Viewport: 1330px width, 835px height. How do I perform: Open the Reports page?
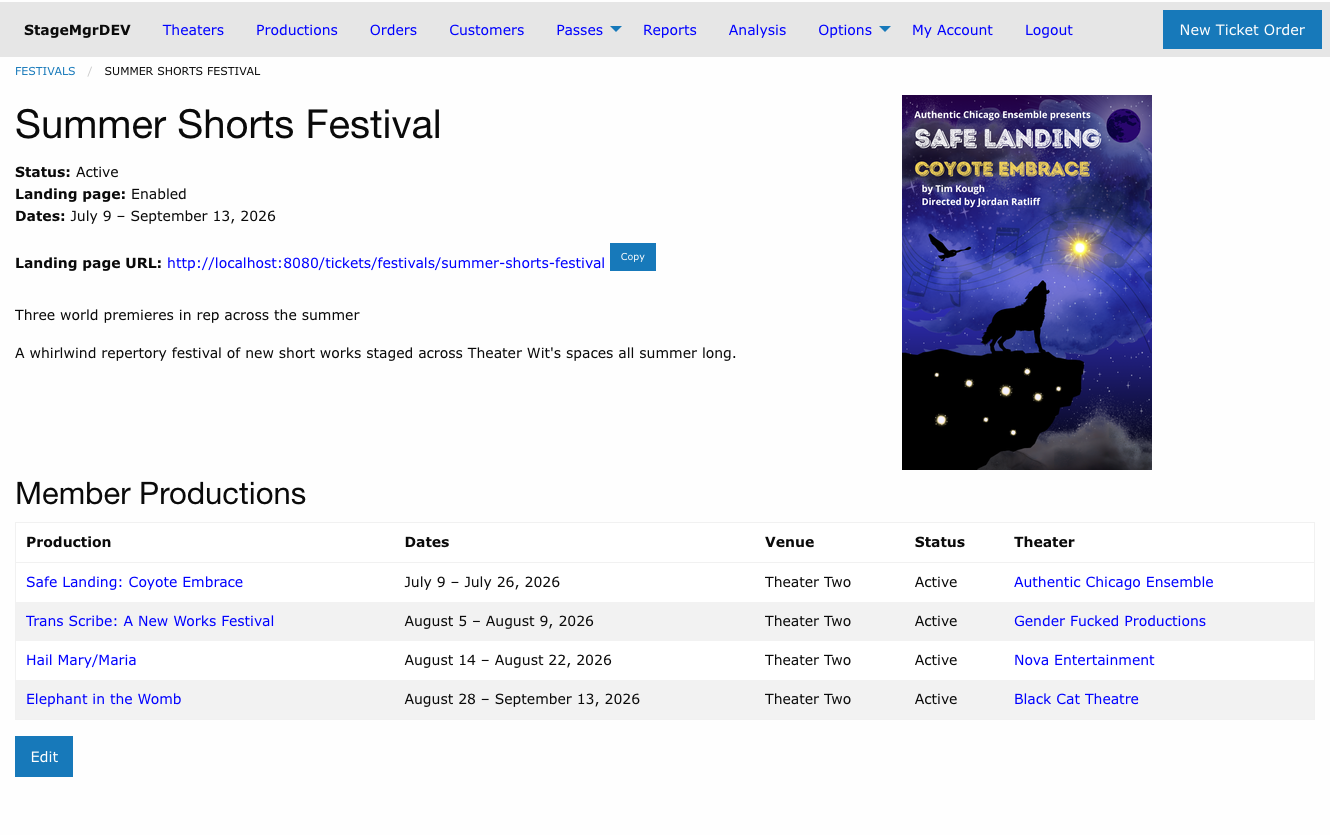click(670, 30)
